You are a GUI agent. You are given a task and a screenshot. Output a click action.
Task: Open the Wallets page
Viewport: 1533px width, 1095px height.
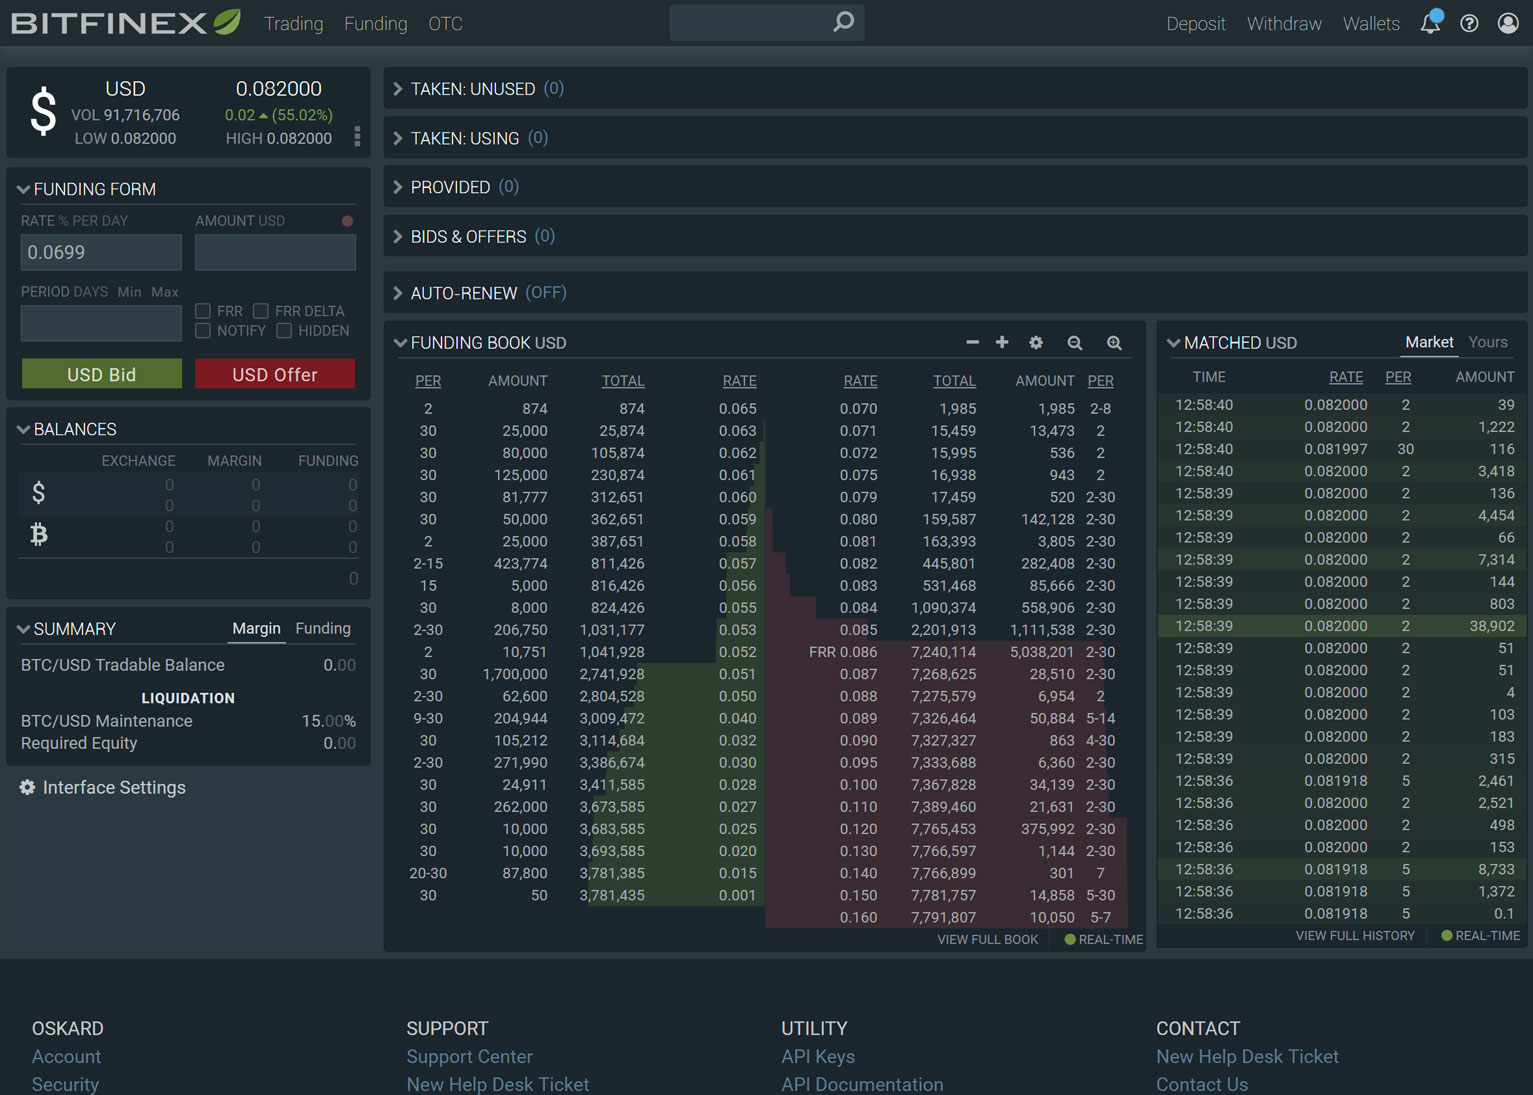point(1371,23)
